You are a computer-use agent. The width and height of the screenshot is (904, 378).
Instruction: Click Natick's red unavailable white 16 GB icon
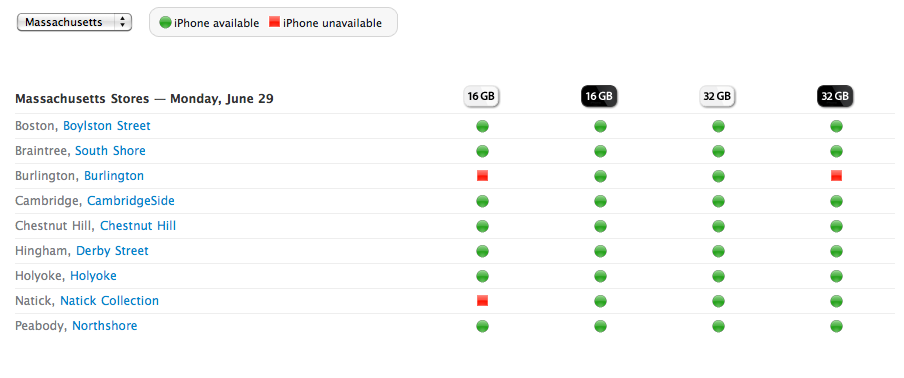point(483,300)
